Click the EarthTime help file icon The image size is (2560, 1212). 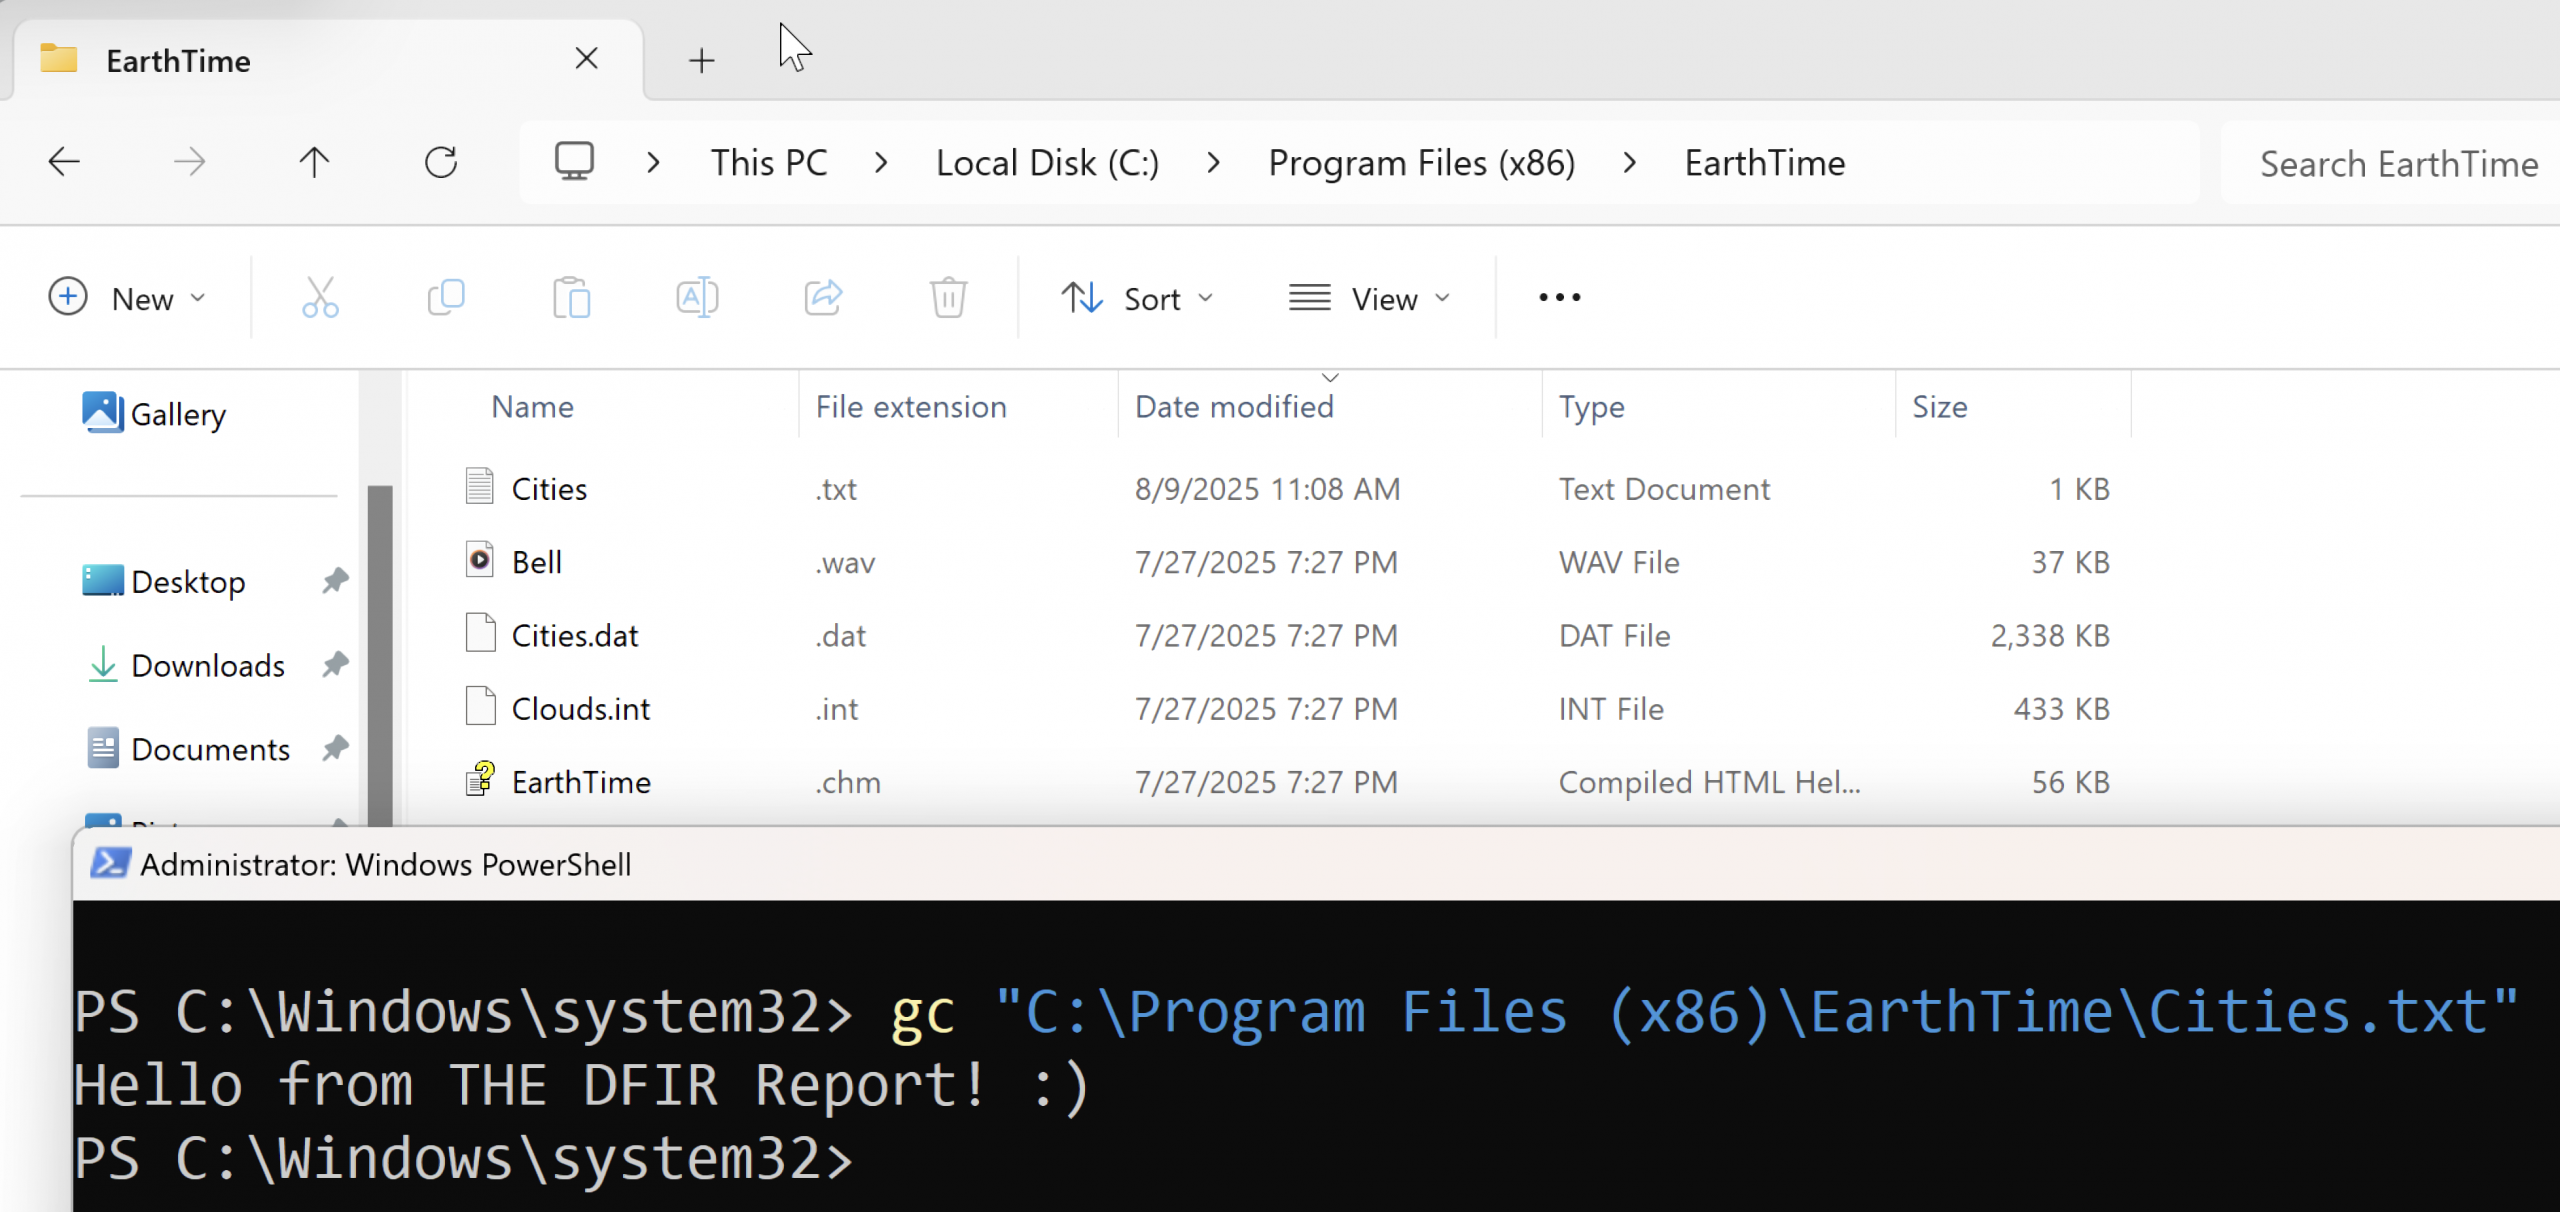tap(480, 779)
